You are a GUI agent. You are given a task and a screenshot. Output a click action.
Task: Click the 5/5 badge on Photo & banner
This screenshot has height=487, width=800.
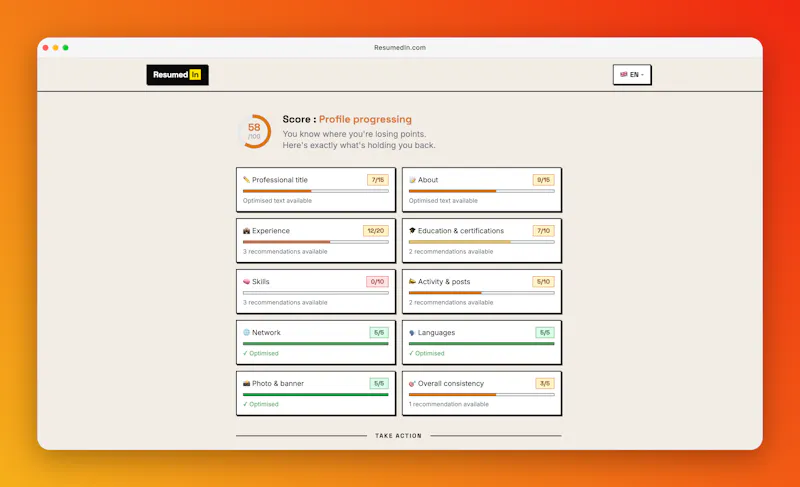pyautogui.click(x=379, y=383)
